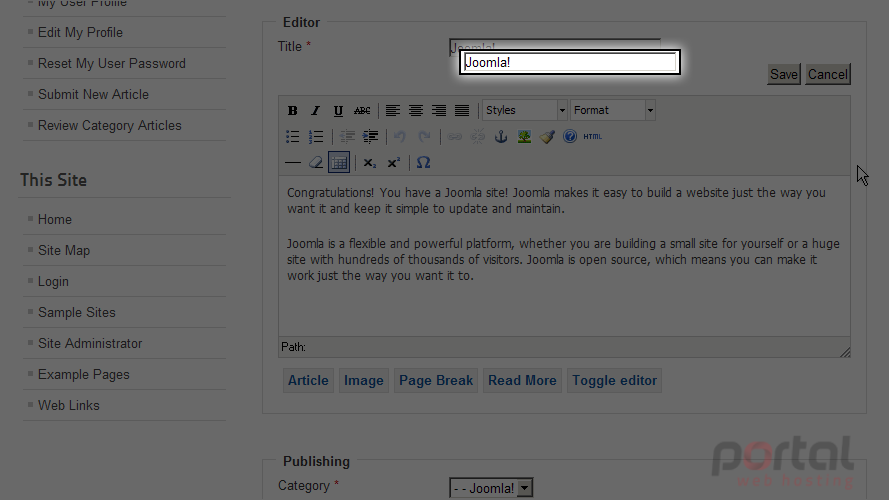Align text right
The height and width of the screenshot is (500, 889).
tap(439, 111)
